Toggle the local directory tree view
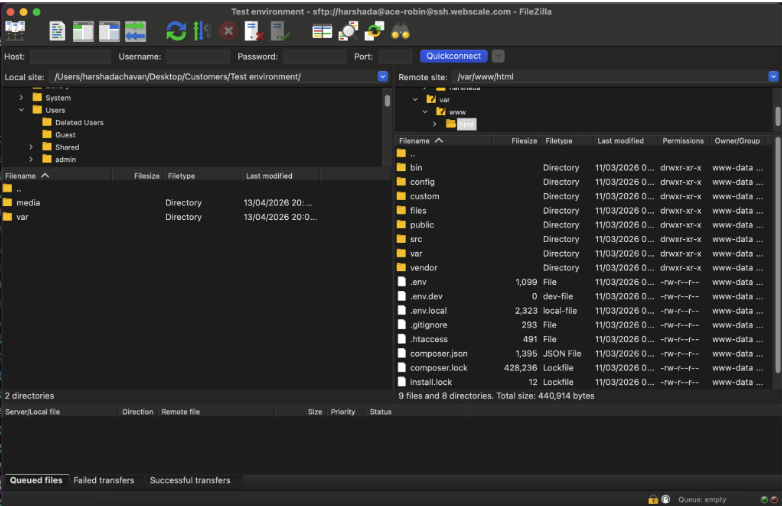The width and height of the screenshot is (782, 506). 83,31
